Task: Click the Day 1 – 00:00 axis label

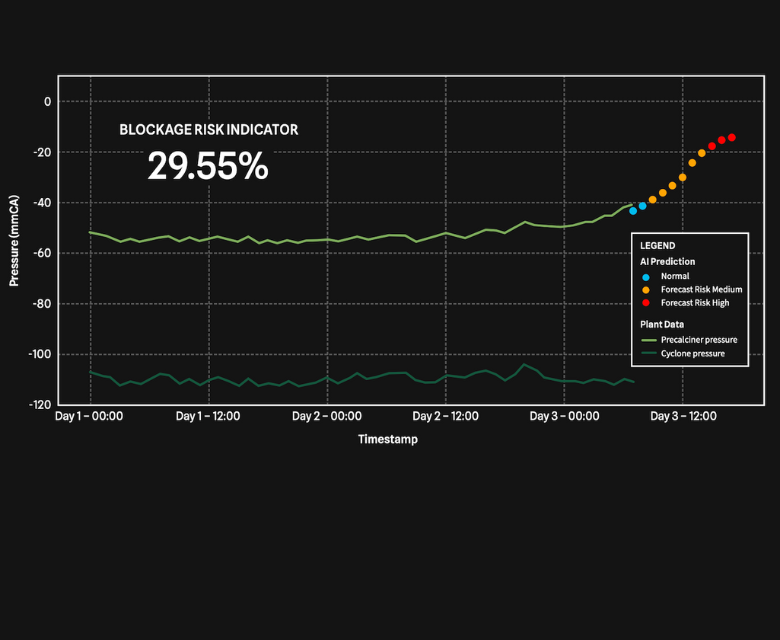Action: click(x=89, y=416)
